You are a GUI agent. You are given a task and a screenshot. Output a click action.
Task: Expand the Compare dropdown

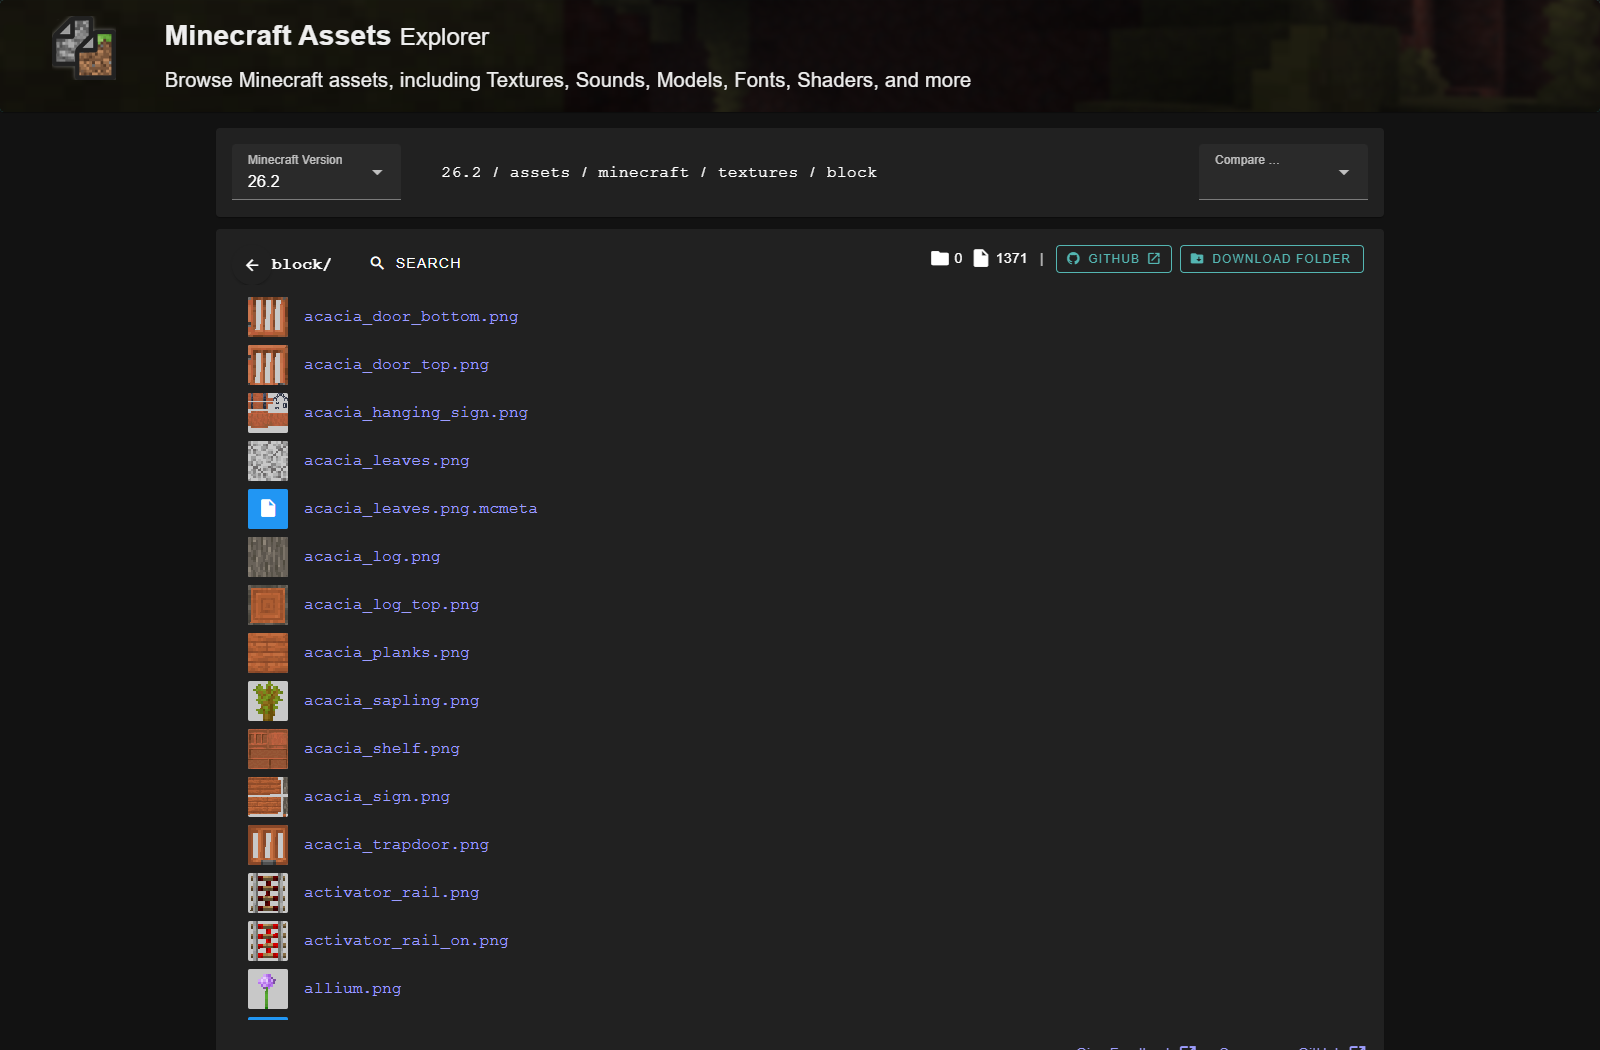click(1283, 172)
